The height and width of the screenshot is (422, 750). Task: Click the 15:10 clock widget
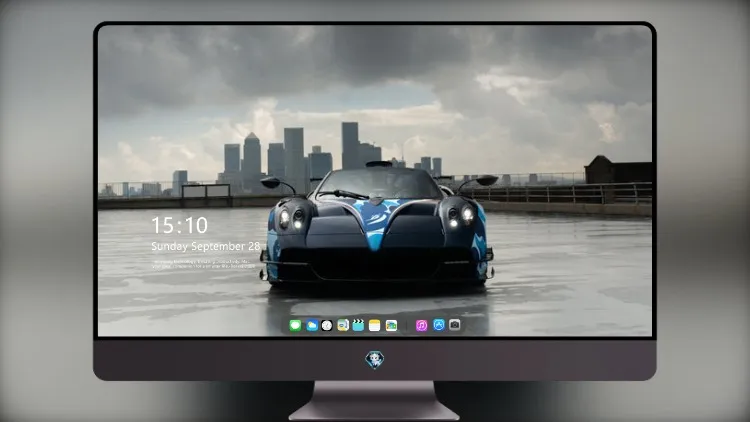179,225
